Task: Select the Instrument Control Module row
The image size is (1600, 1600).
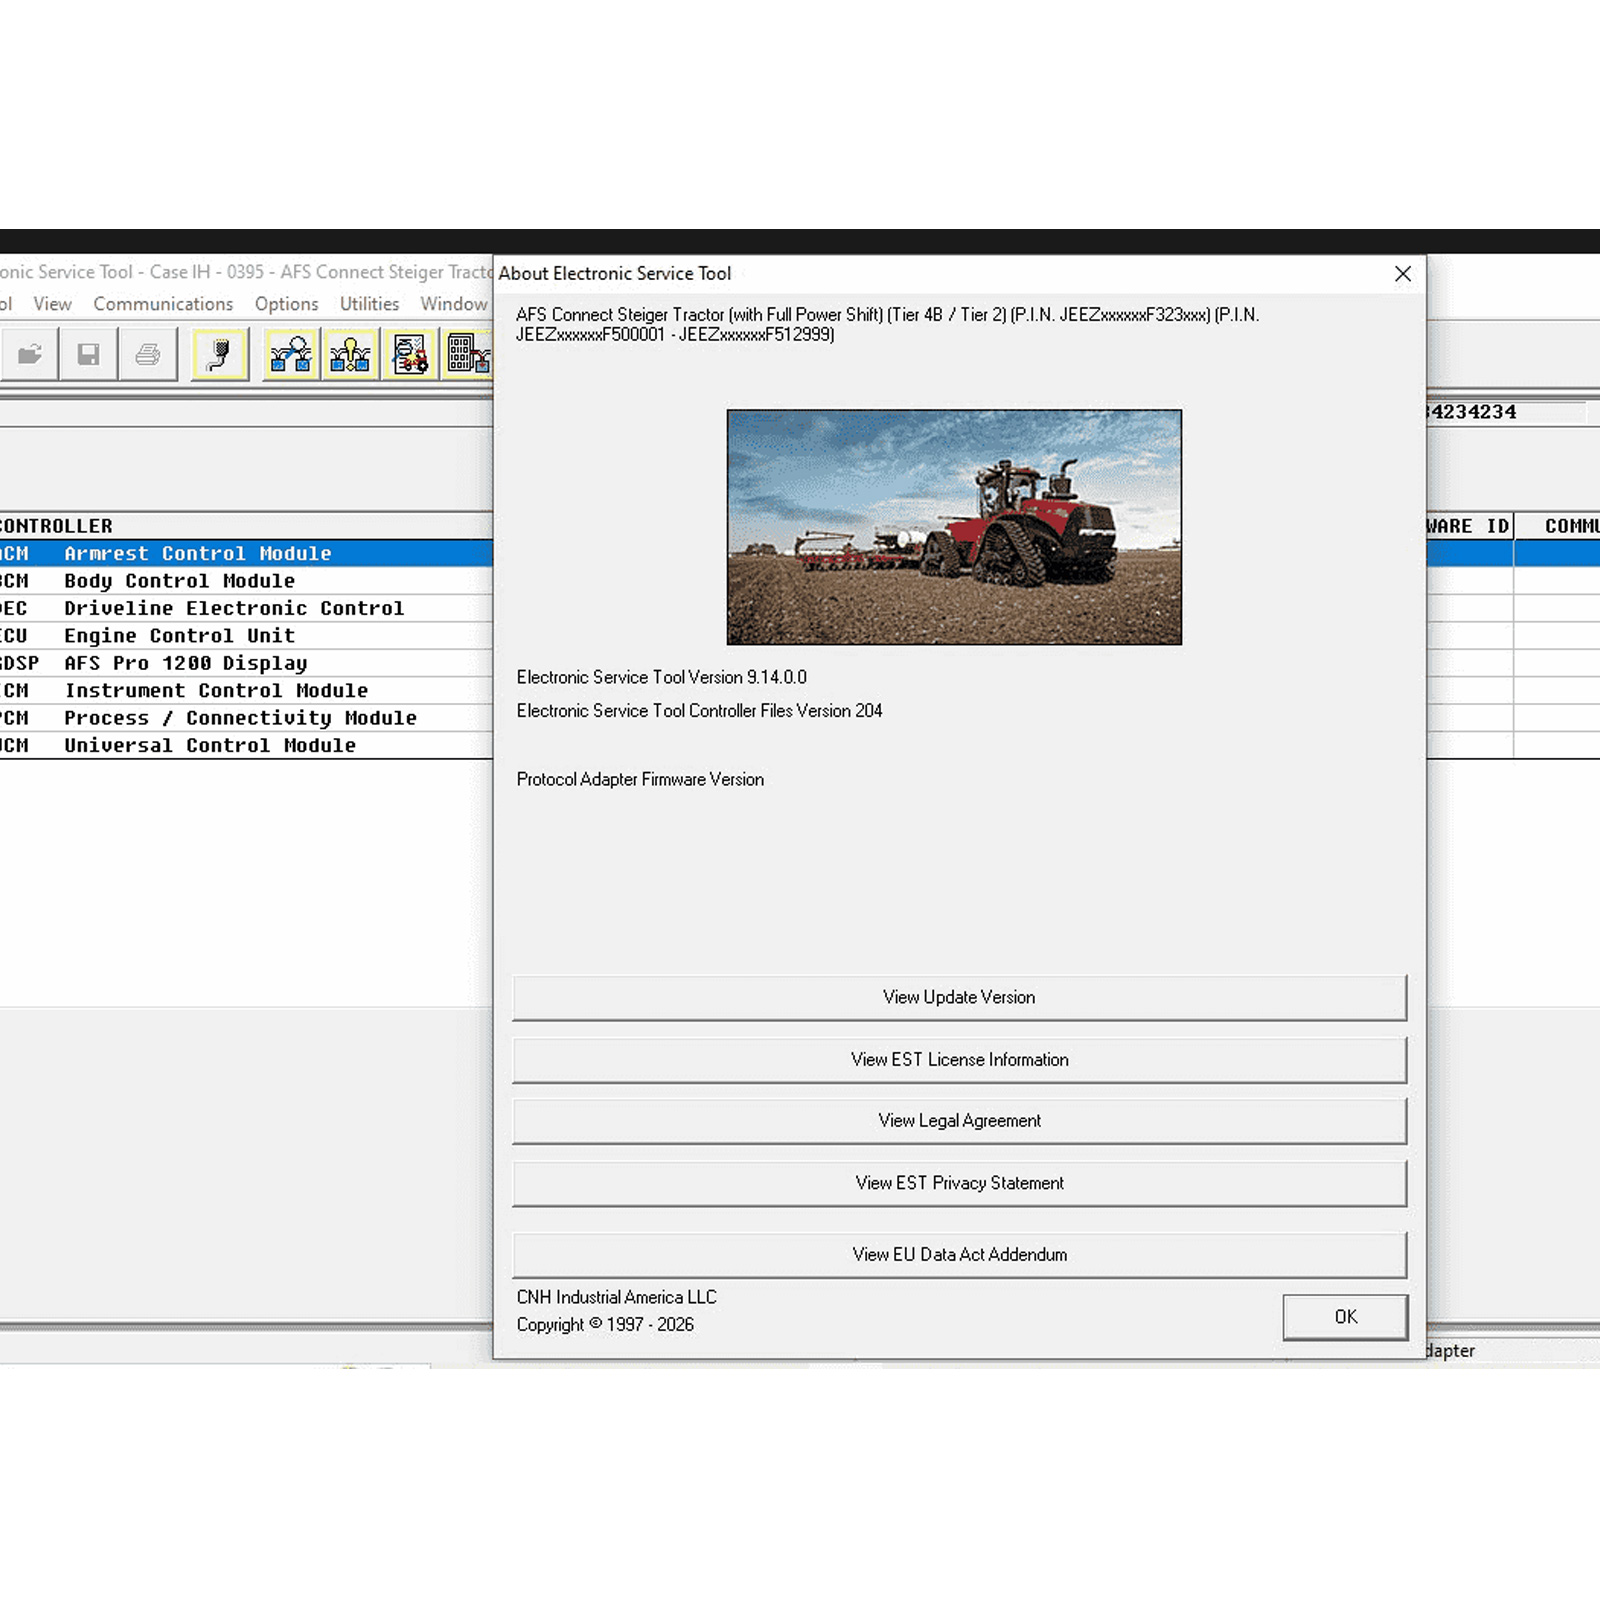Action: click(246, 691)
